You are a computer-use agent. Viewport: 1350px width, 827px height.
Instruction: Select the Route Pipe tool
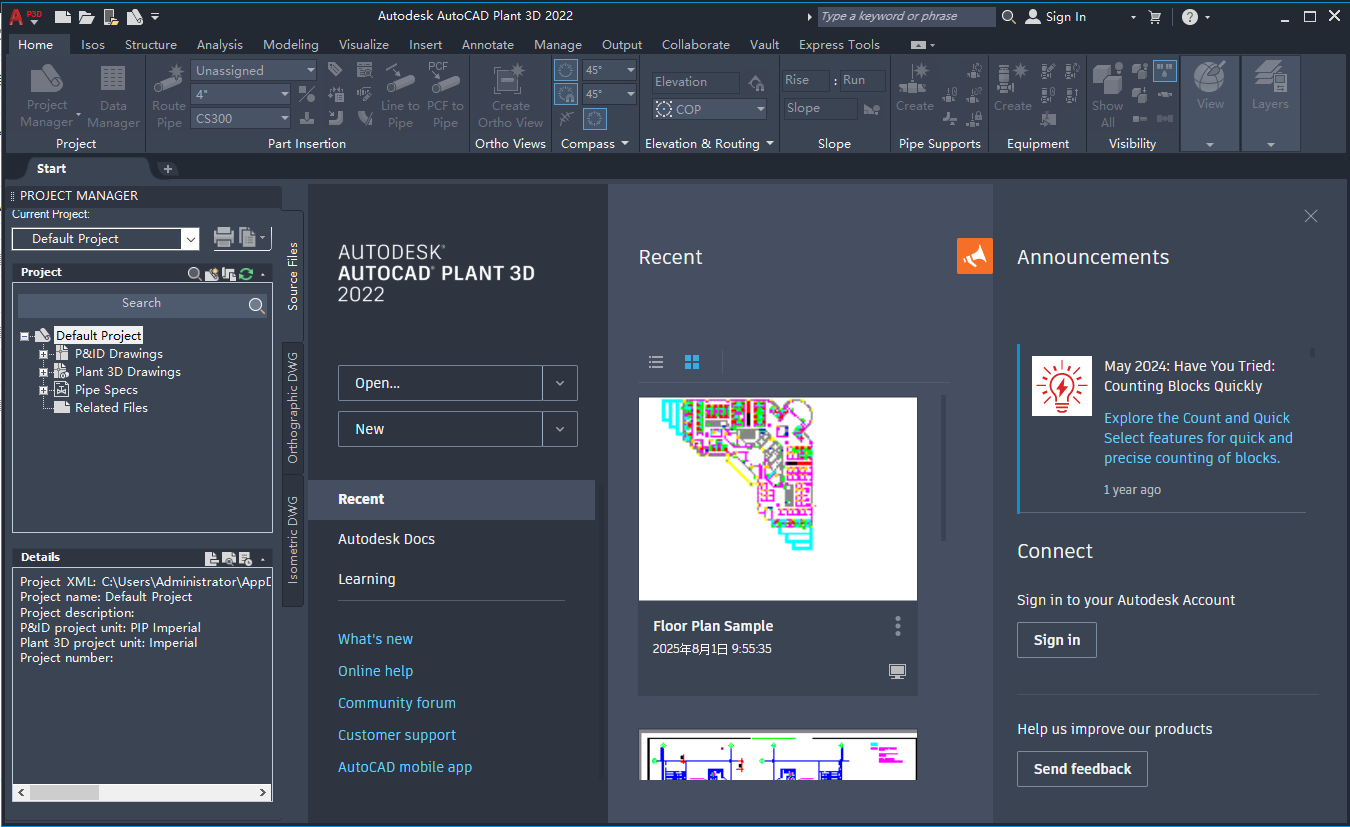[167, 95]
